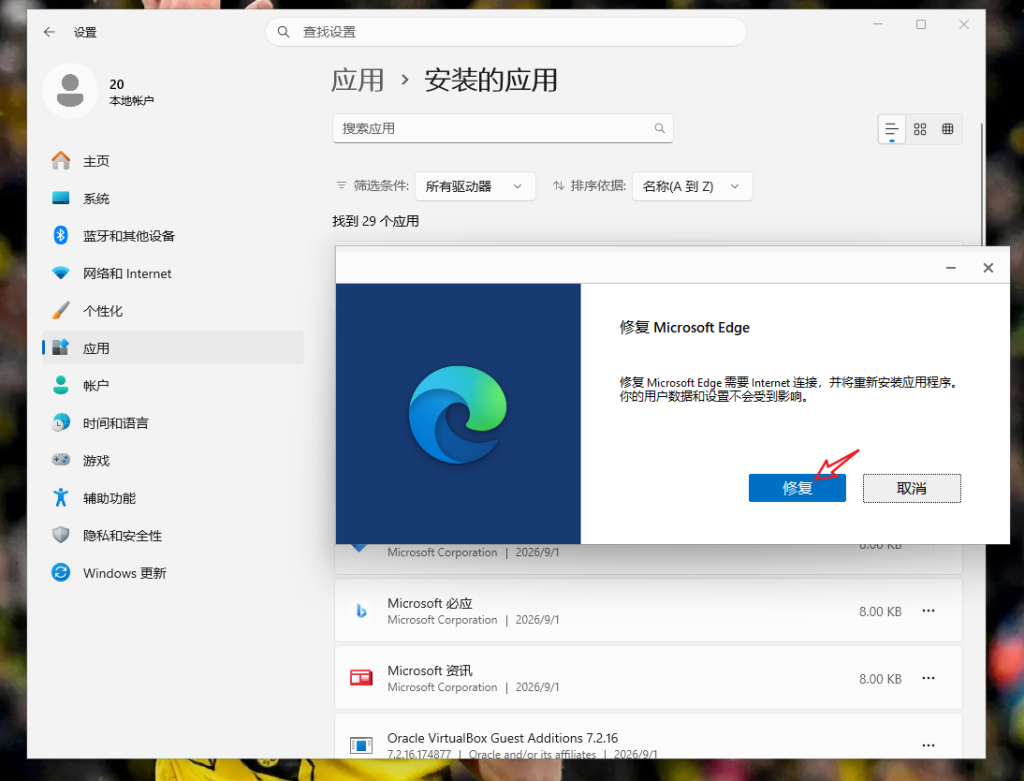
Task: Minimize the Edge repair dialog
Action: pos(951,268)
